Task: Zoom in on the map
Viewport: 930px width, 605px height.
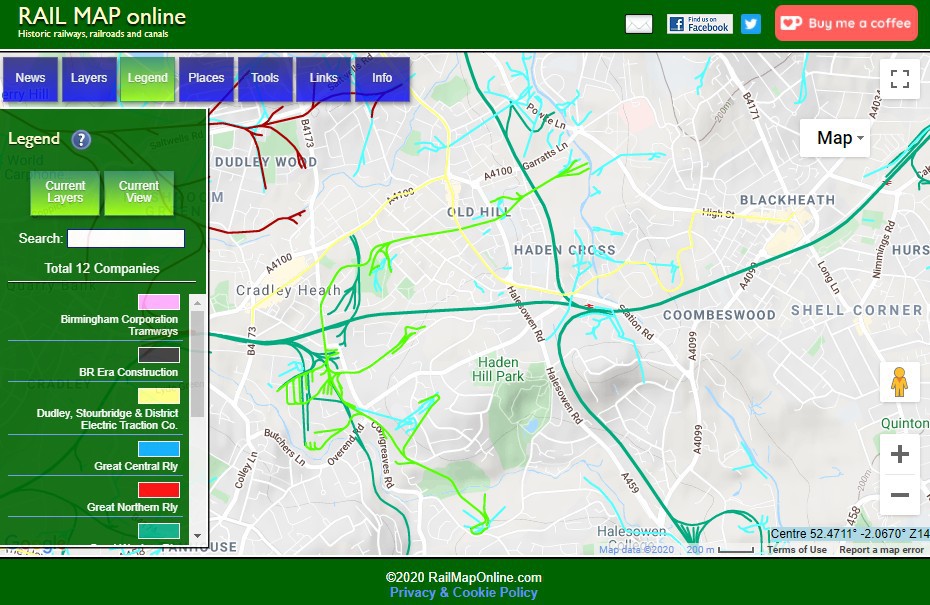Action: pos(899,455)
